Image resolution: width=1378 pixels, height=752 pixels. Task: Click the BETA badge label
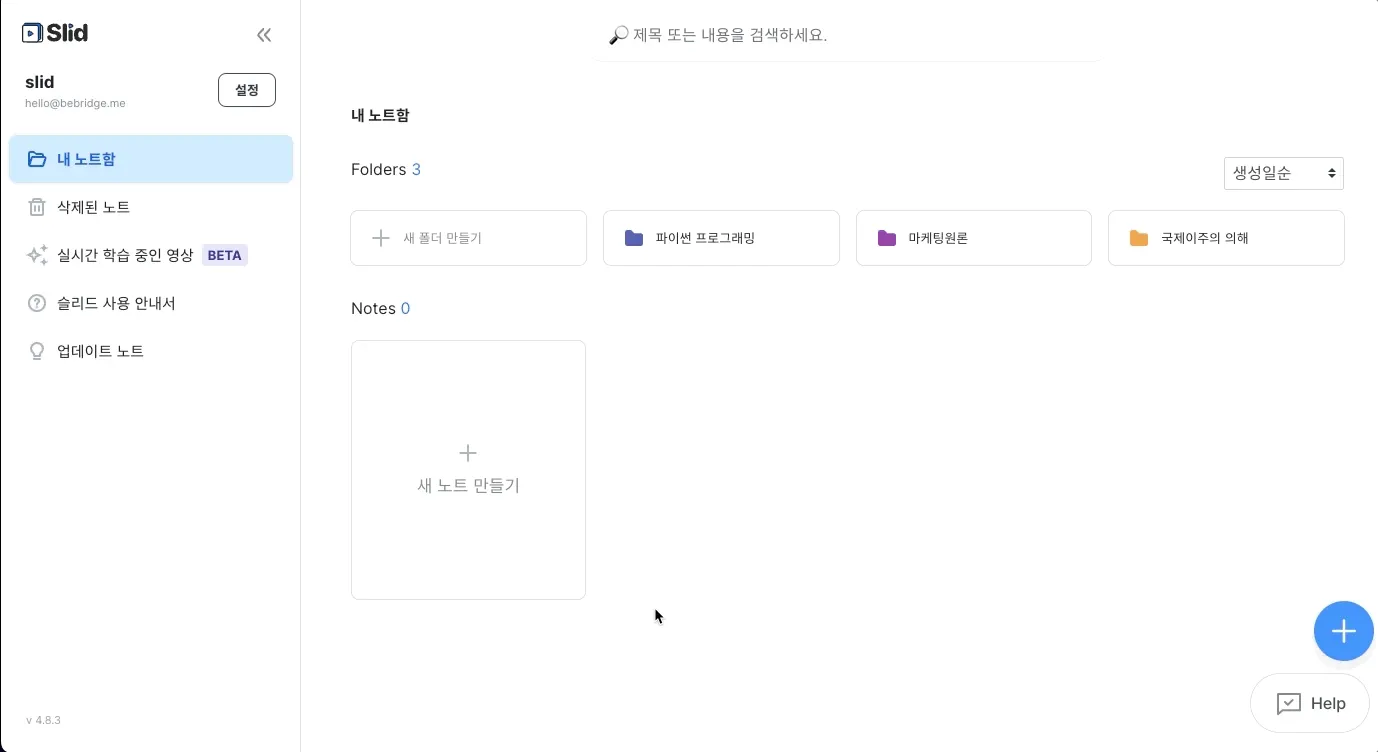(225, 255)
